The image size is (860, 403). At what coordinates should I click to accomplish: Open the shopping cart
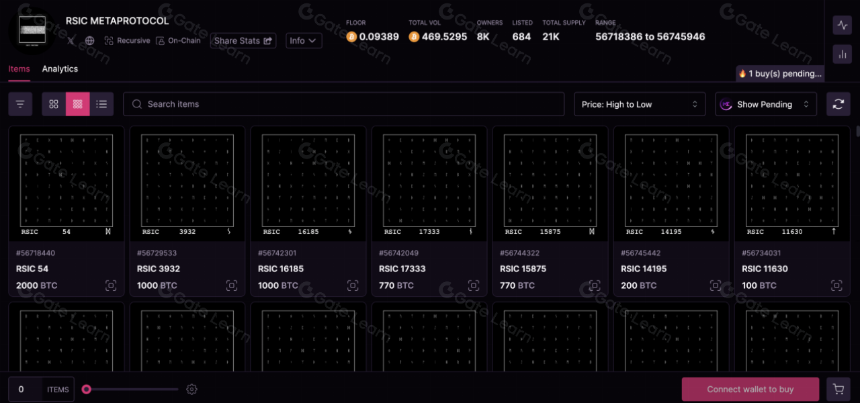tap(838, 389)
